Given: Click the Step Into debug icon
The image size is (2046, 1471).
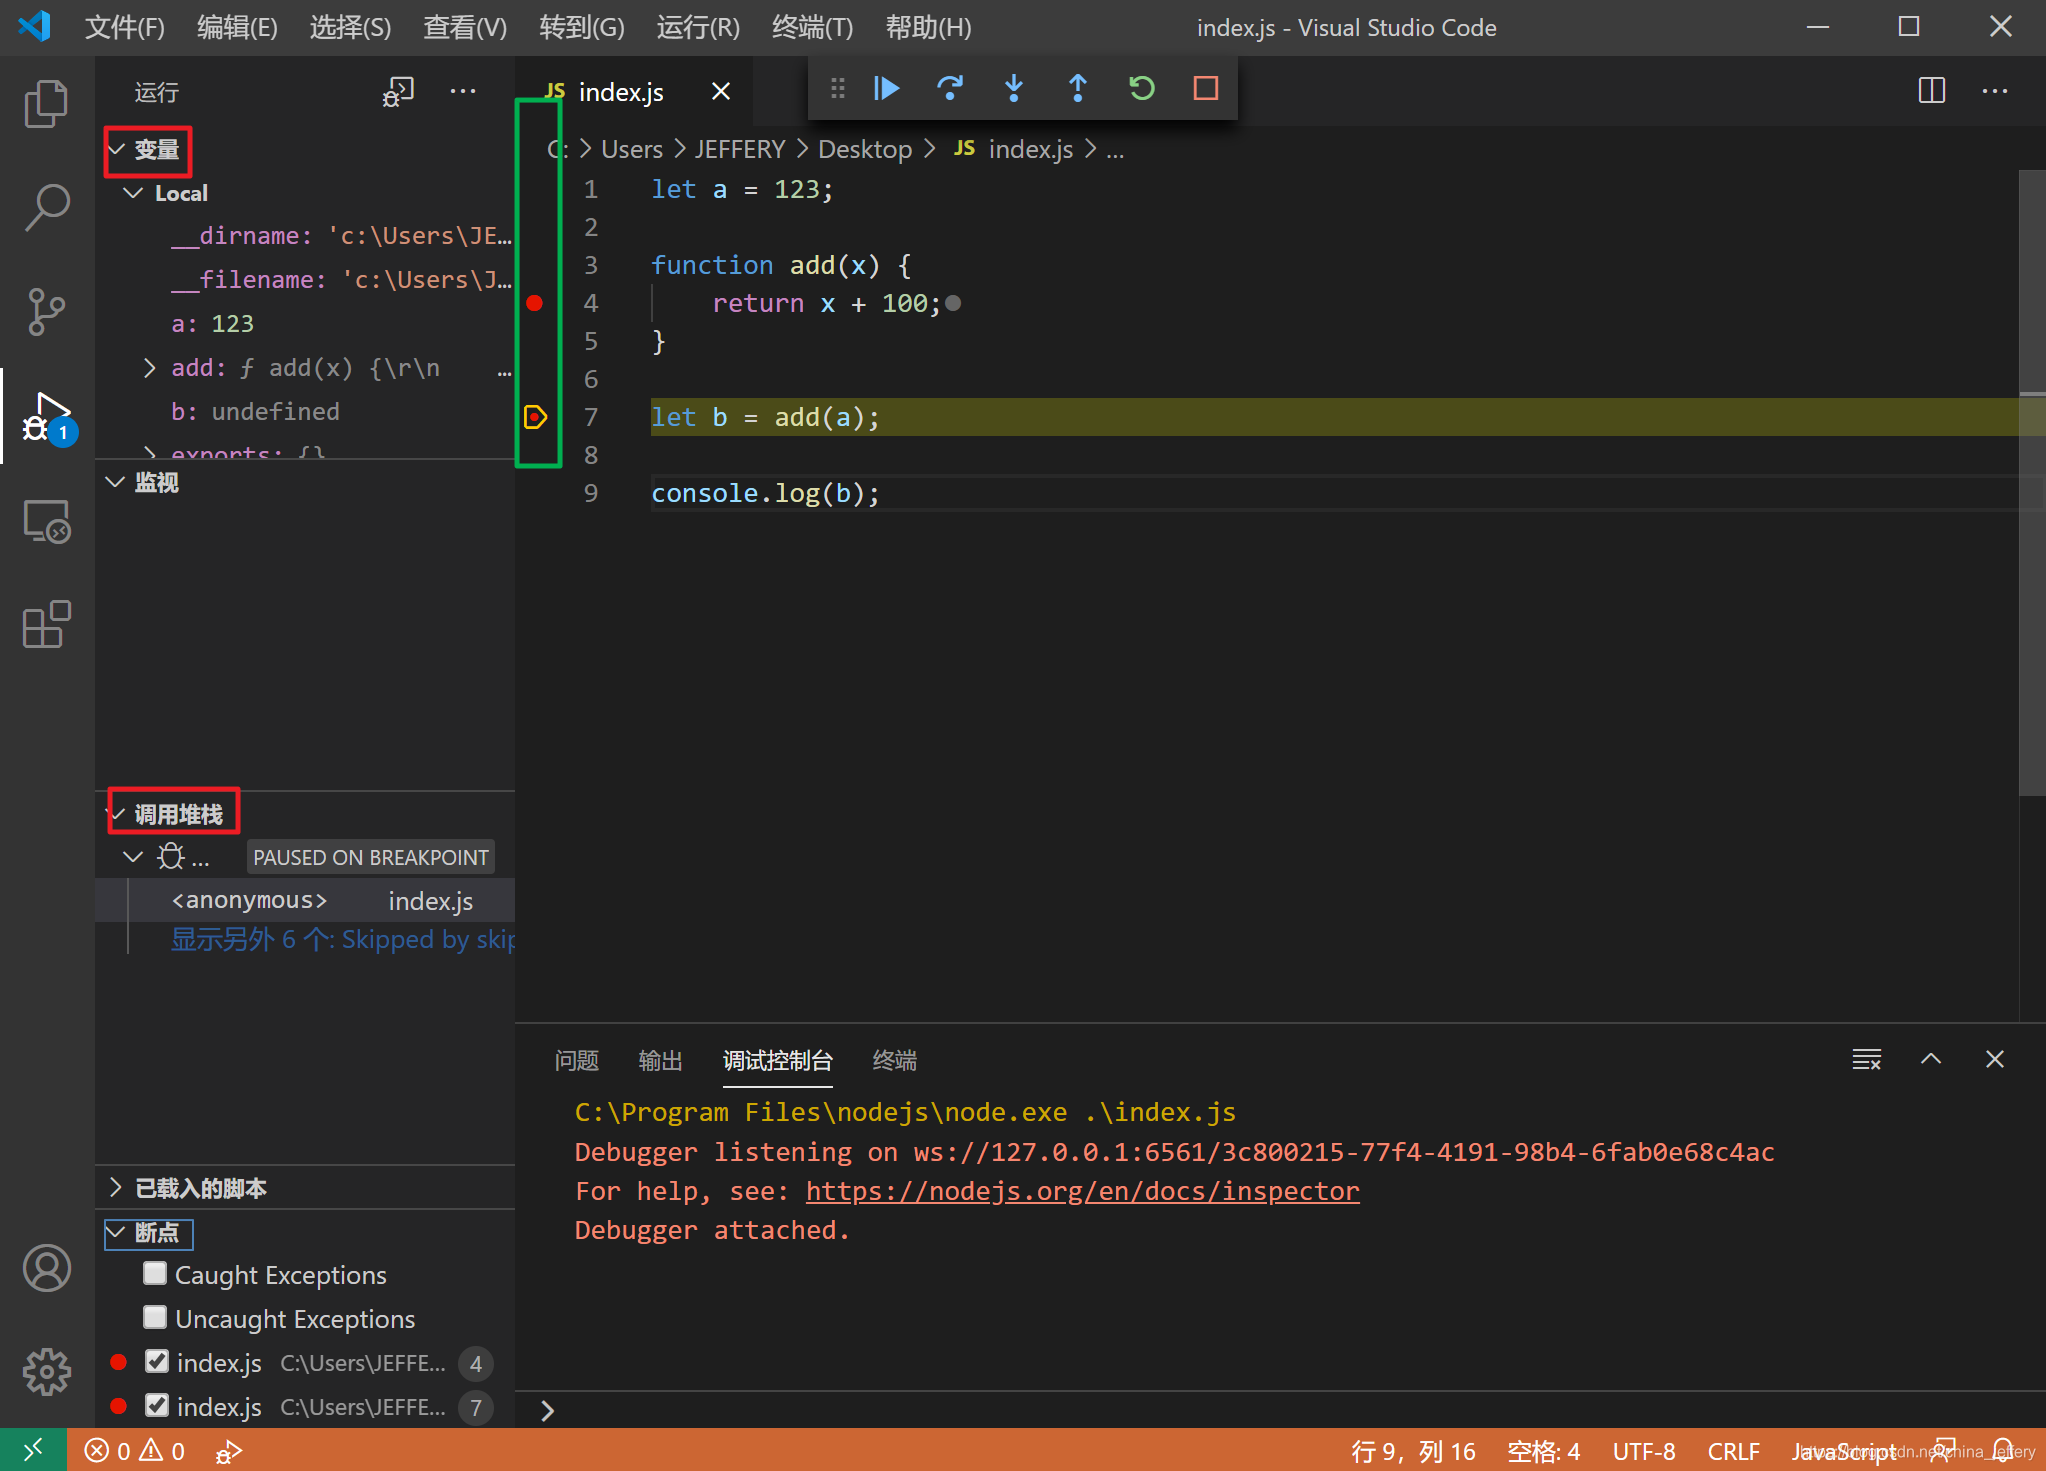Looking at the screenshot, I should 1014,89.
